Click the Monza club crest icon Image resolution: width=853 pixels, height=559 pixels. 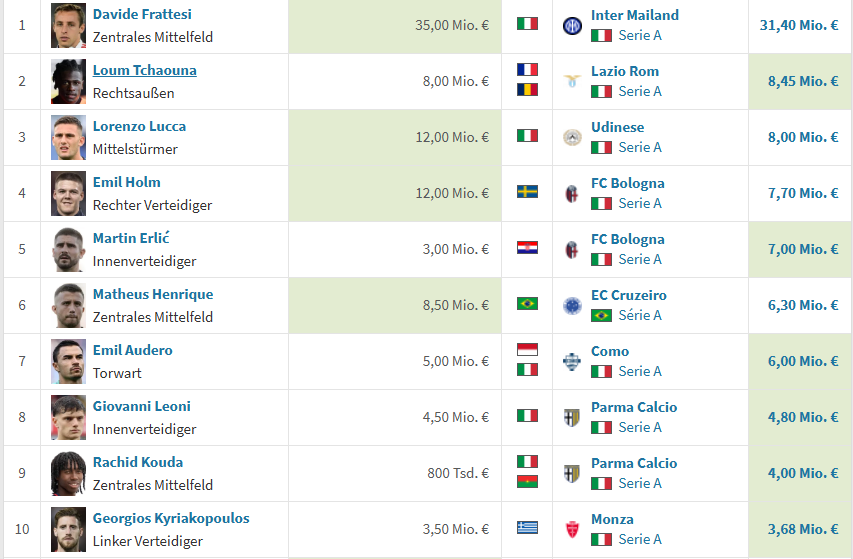(x=572, y=529)
